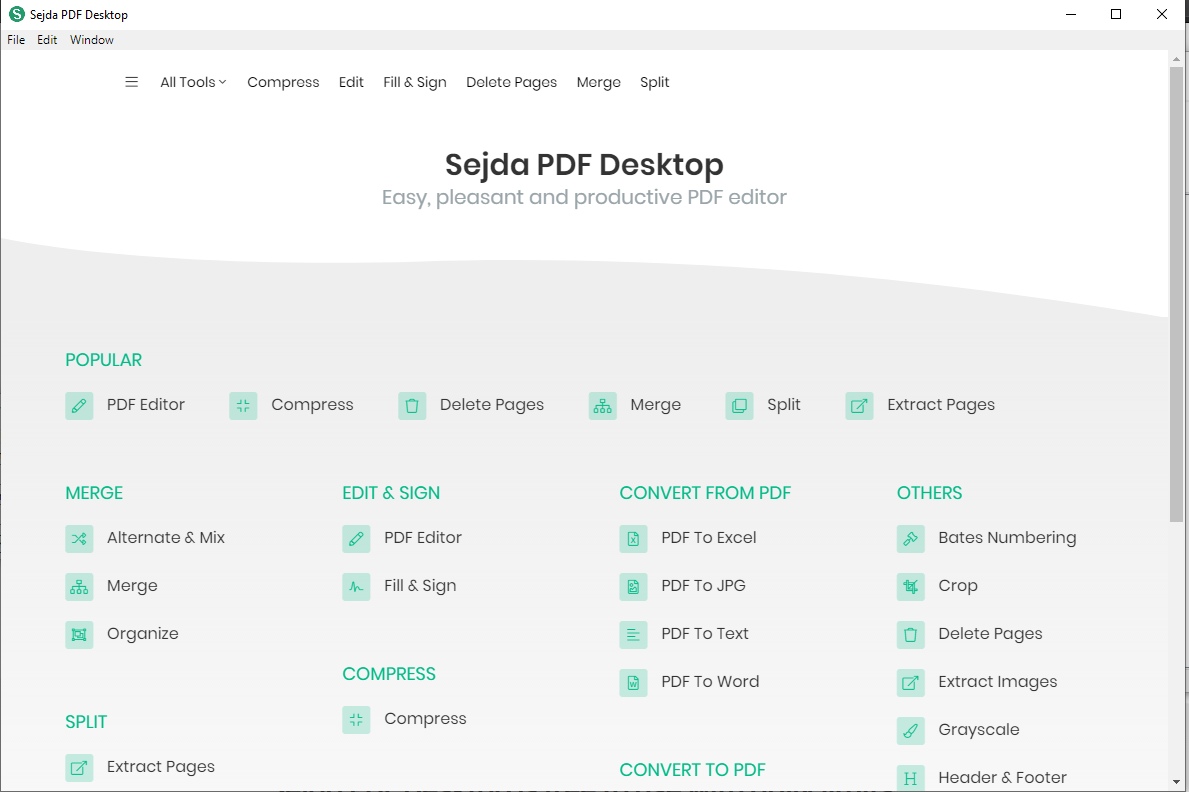Open the Window menu
1189x792 pixels.
pos(92,39)
